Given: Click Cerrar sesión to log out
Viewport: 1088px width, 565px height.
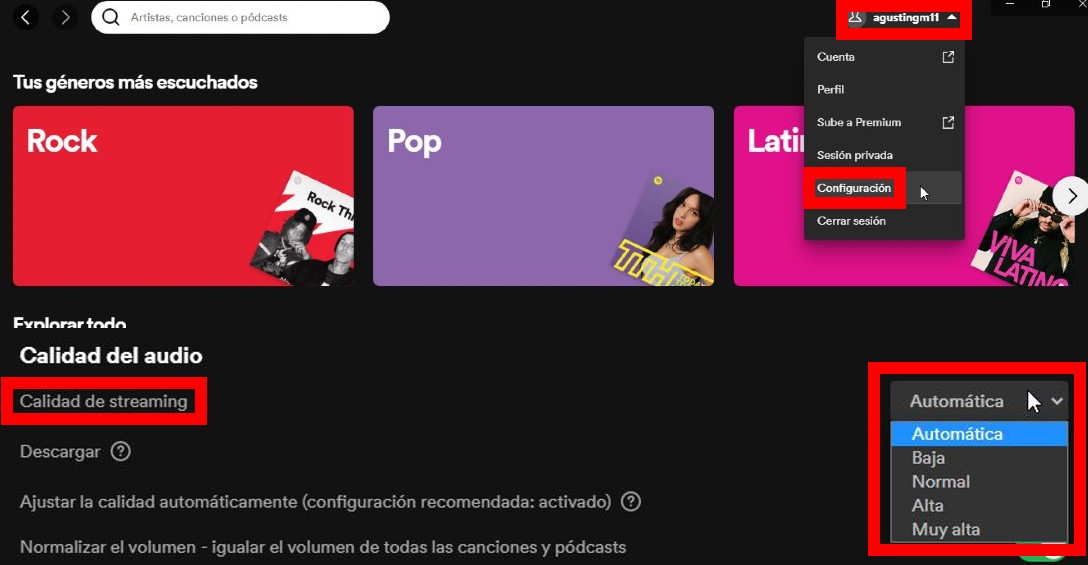Looking at the screenshot, I should 851,221.
